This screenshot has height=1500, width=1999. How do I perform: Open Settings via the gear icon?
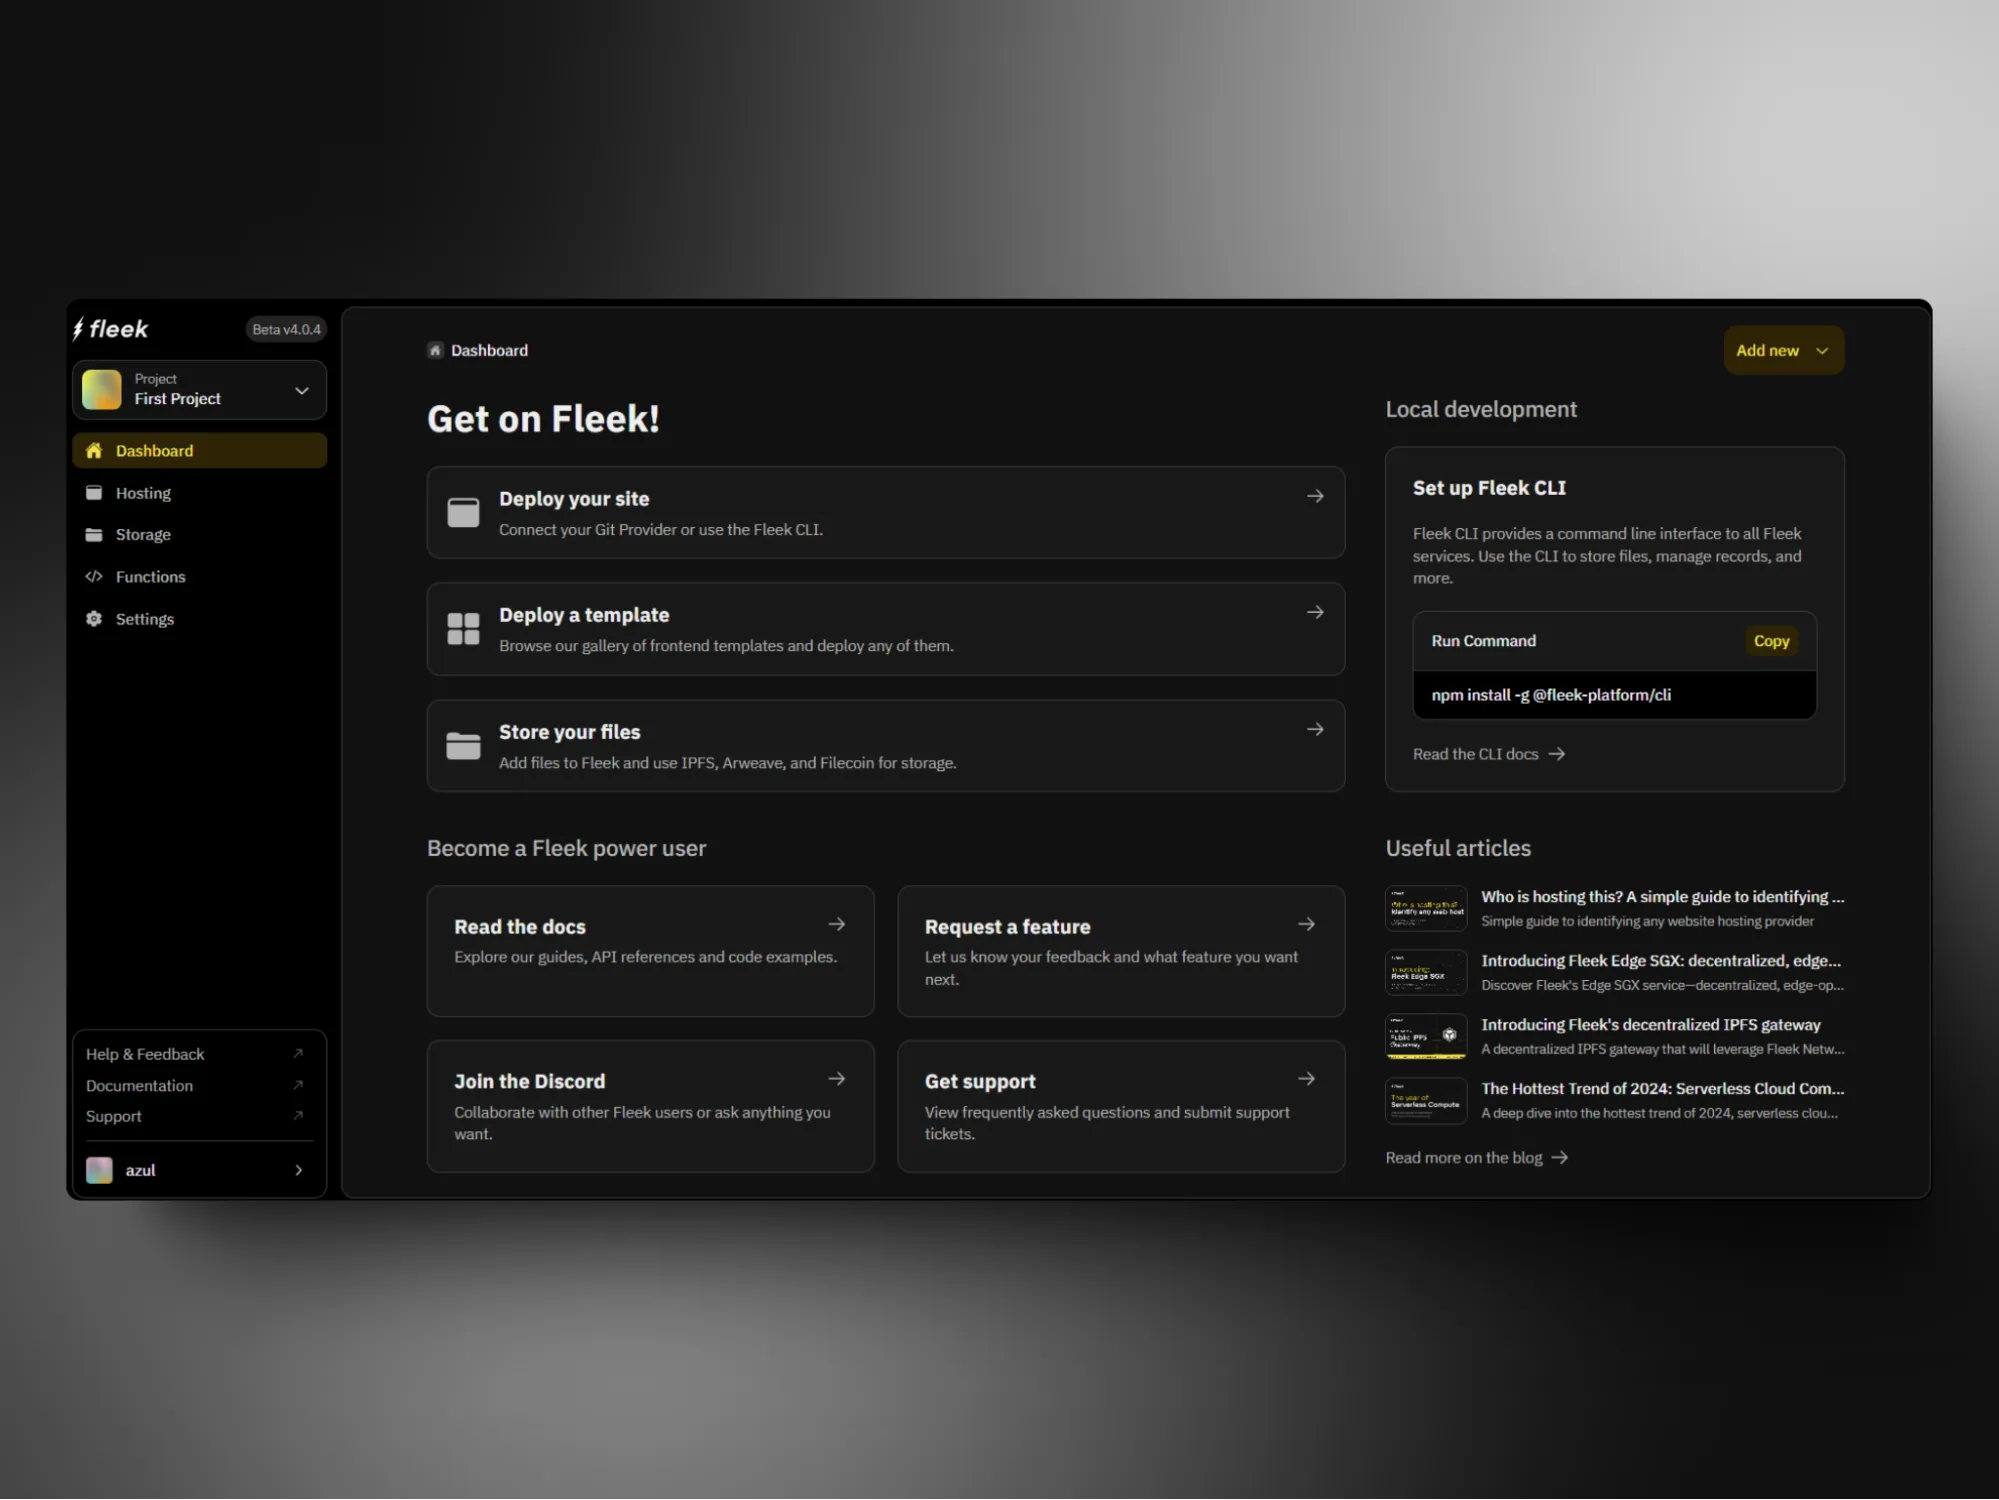(94, 619)
